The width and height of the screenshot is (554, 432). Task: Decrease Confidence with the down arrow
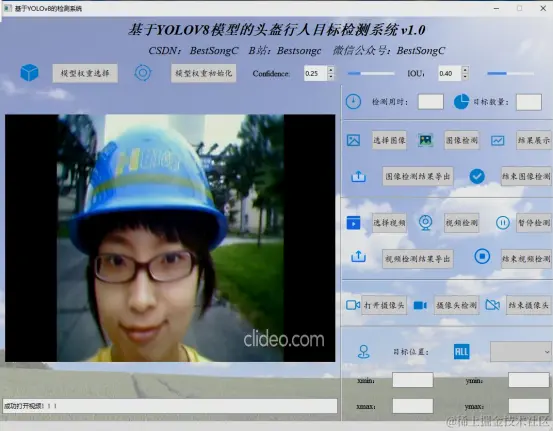(x=331, y=77)
